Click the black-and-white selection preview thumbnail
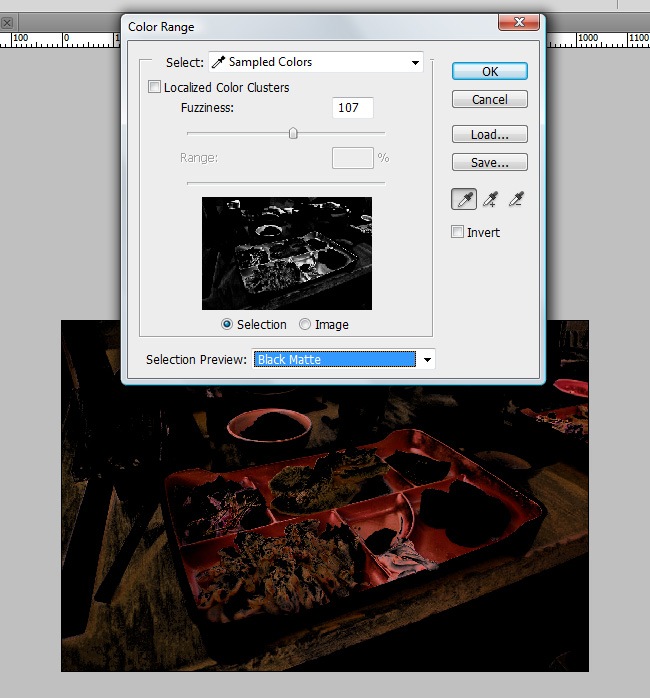Viewport: 650px width, 698px height. pos(287,253)
